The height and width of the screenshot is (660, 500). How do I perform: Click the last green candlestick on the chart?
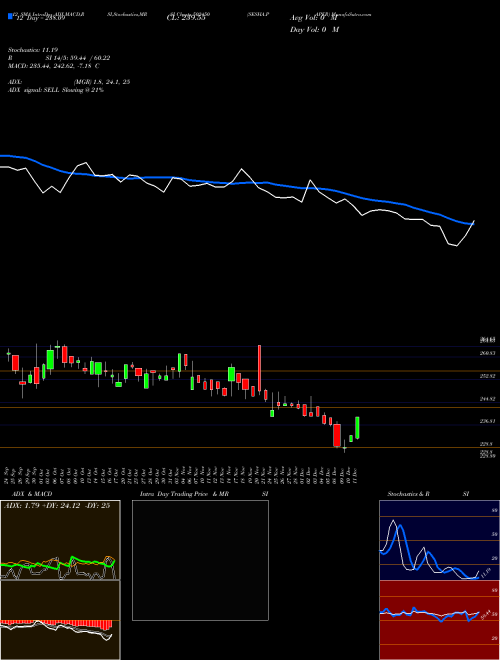(357, 428)
